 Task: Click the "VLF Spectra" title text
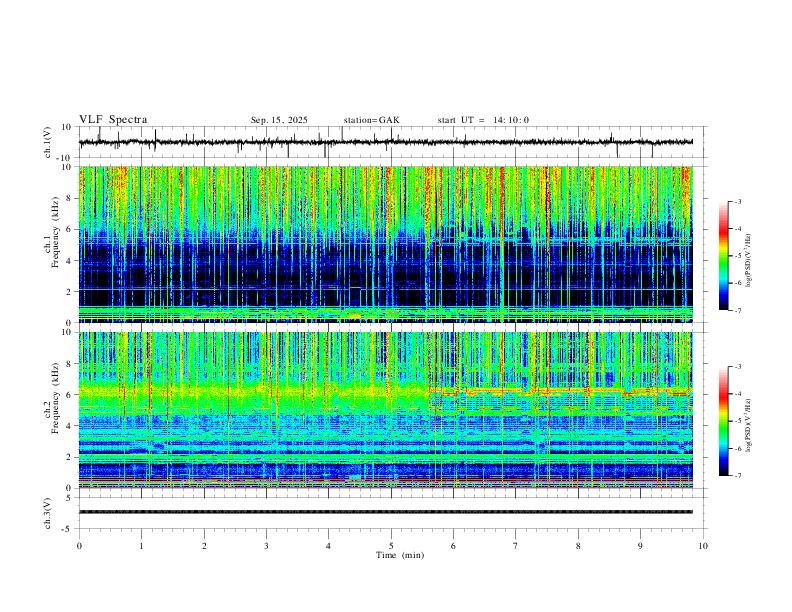(113, 120)
